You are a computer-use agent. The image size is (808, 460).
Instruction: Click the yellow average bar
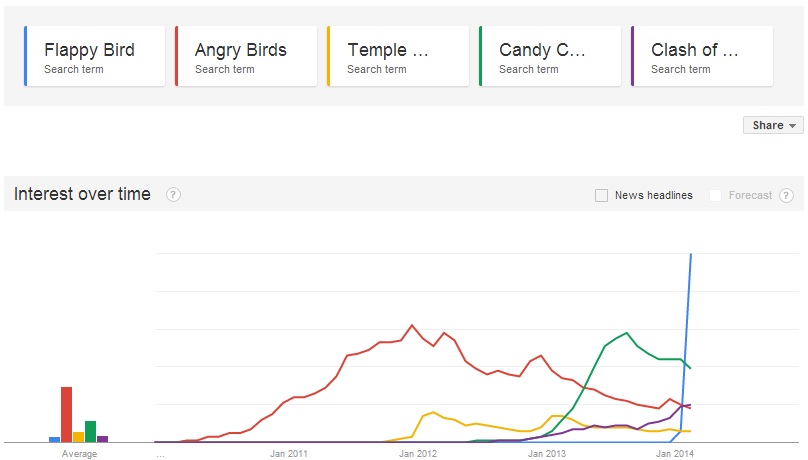coord(79,436)
